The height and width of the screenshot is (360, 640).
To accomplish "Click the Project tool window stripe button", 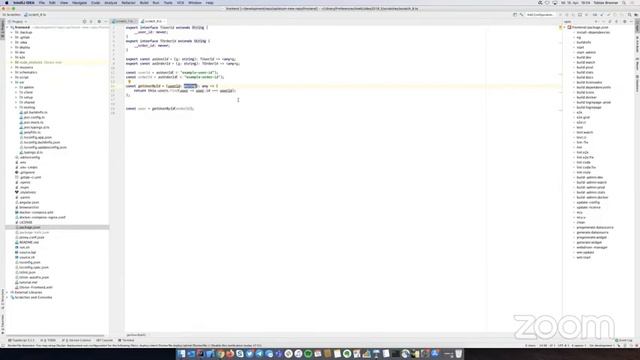I will (2, 29).
